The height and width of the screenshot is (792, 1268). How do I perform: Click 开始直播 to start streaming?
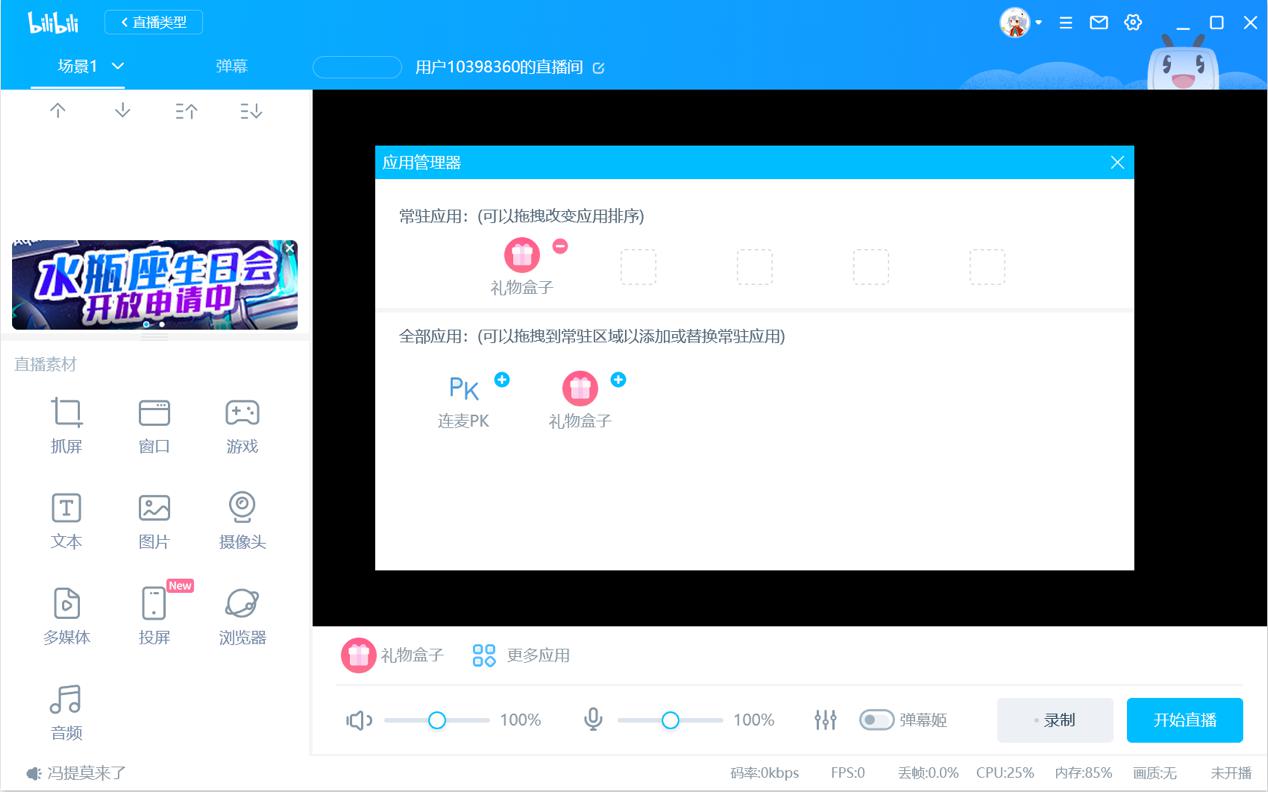pyautogui.click(x=1185, y=720)
